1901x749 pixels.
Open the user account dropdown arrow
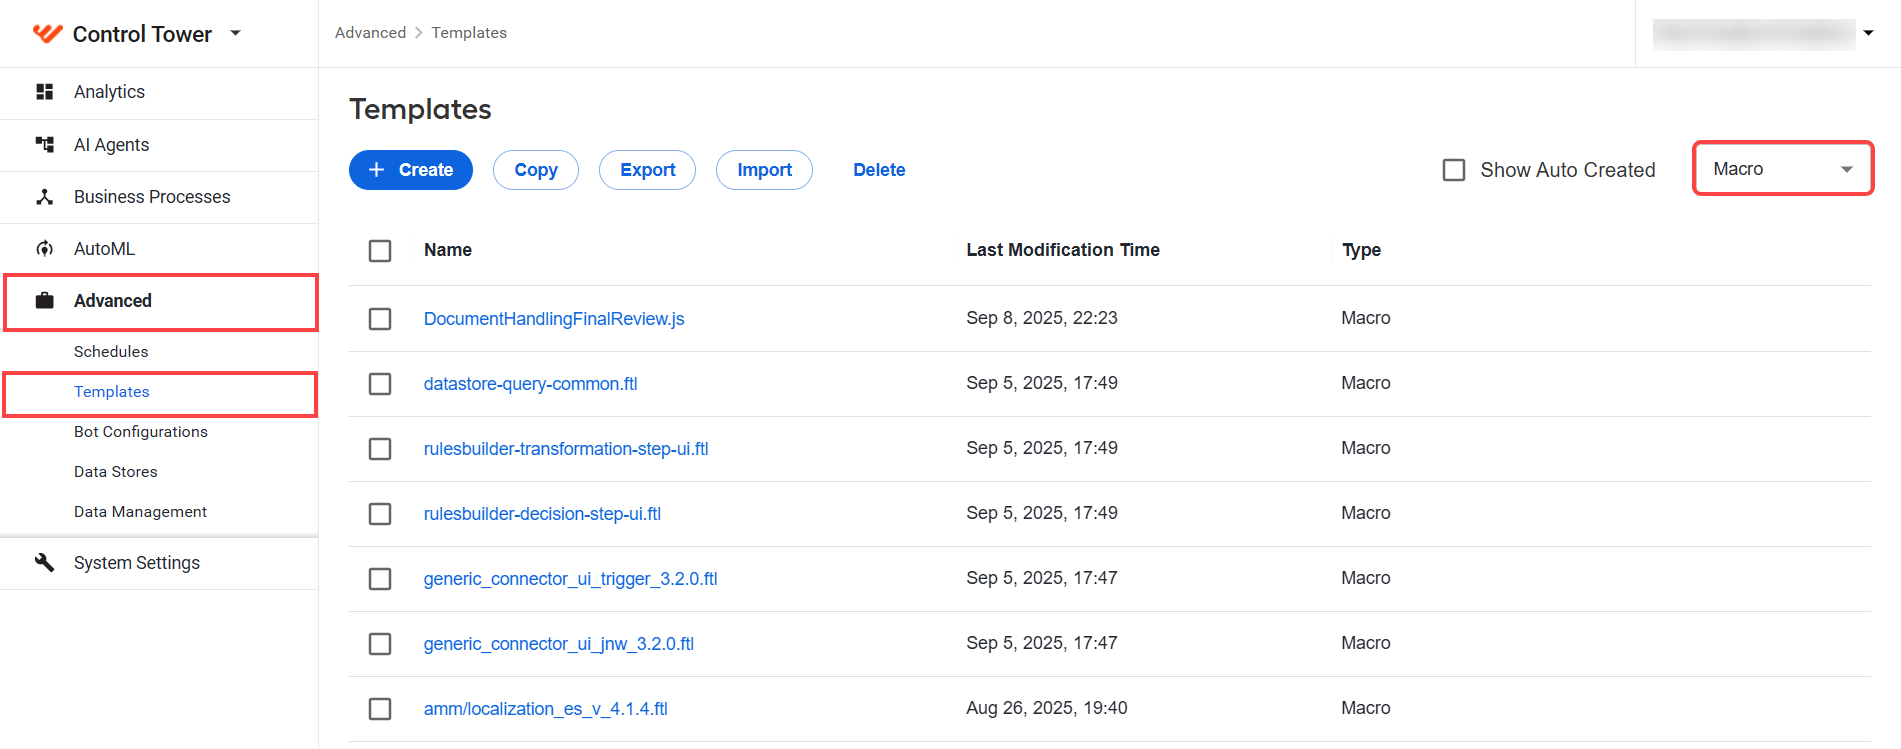pyautogui.click(x=1867, y=33)
